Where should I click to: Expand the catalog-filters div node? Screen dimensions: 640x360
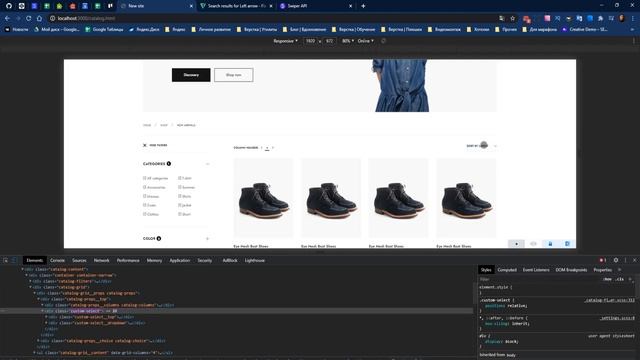[31, 281]
